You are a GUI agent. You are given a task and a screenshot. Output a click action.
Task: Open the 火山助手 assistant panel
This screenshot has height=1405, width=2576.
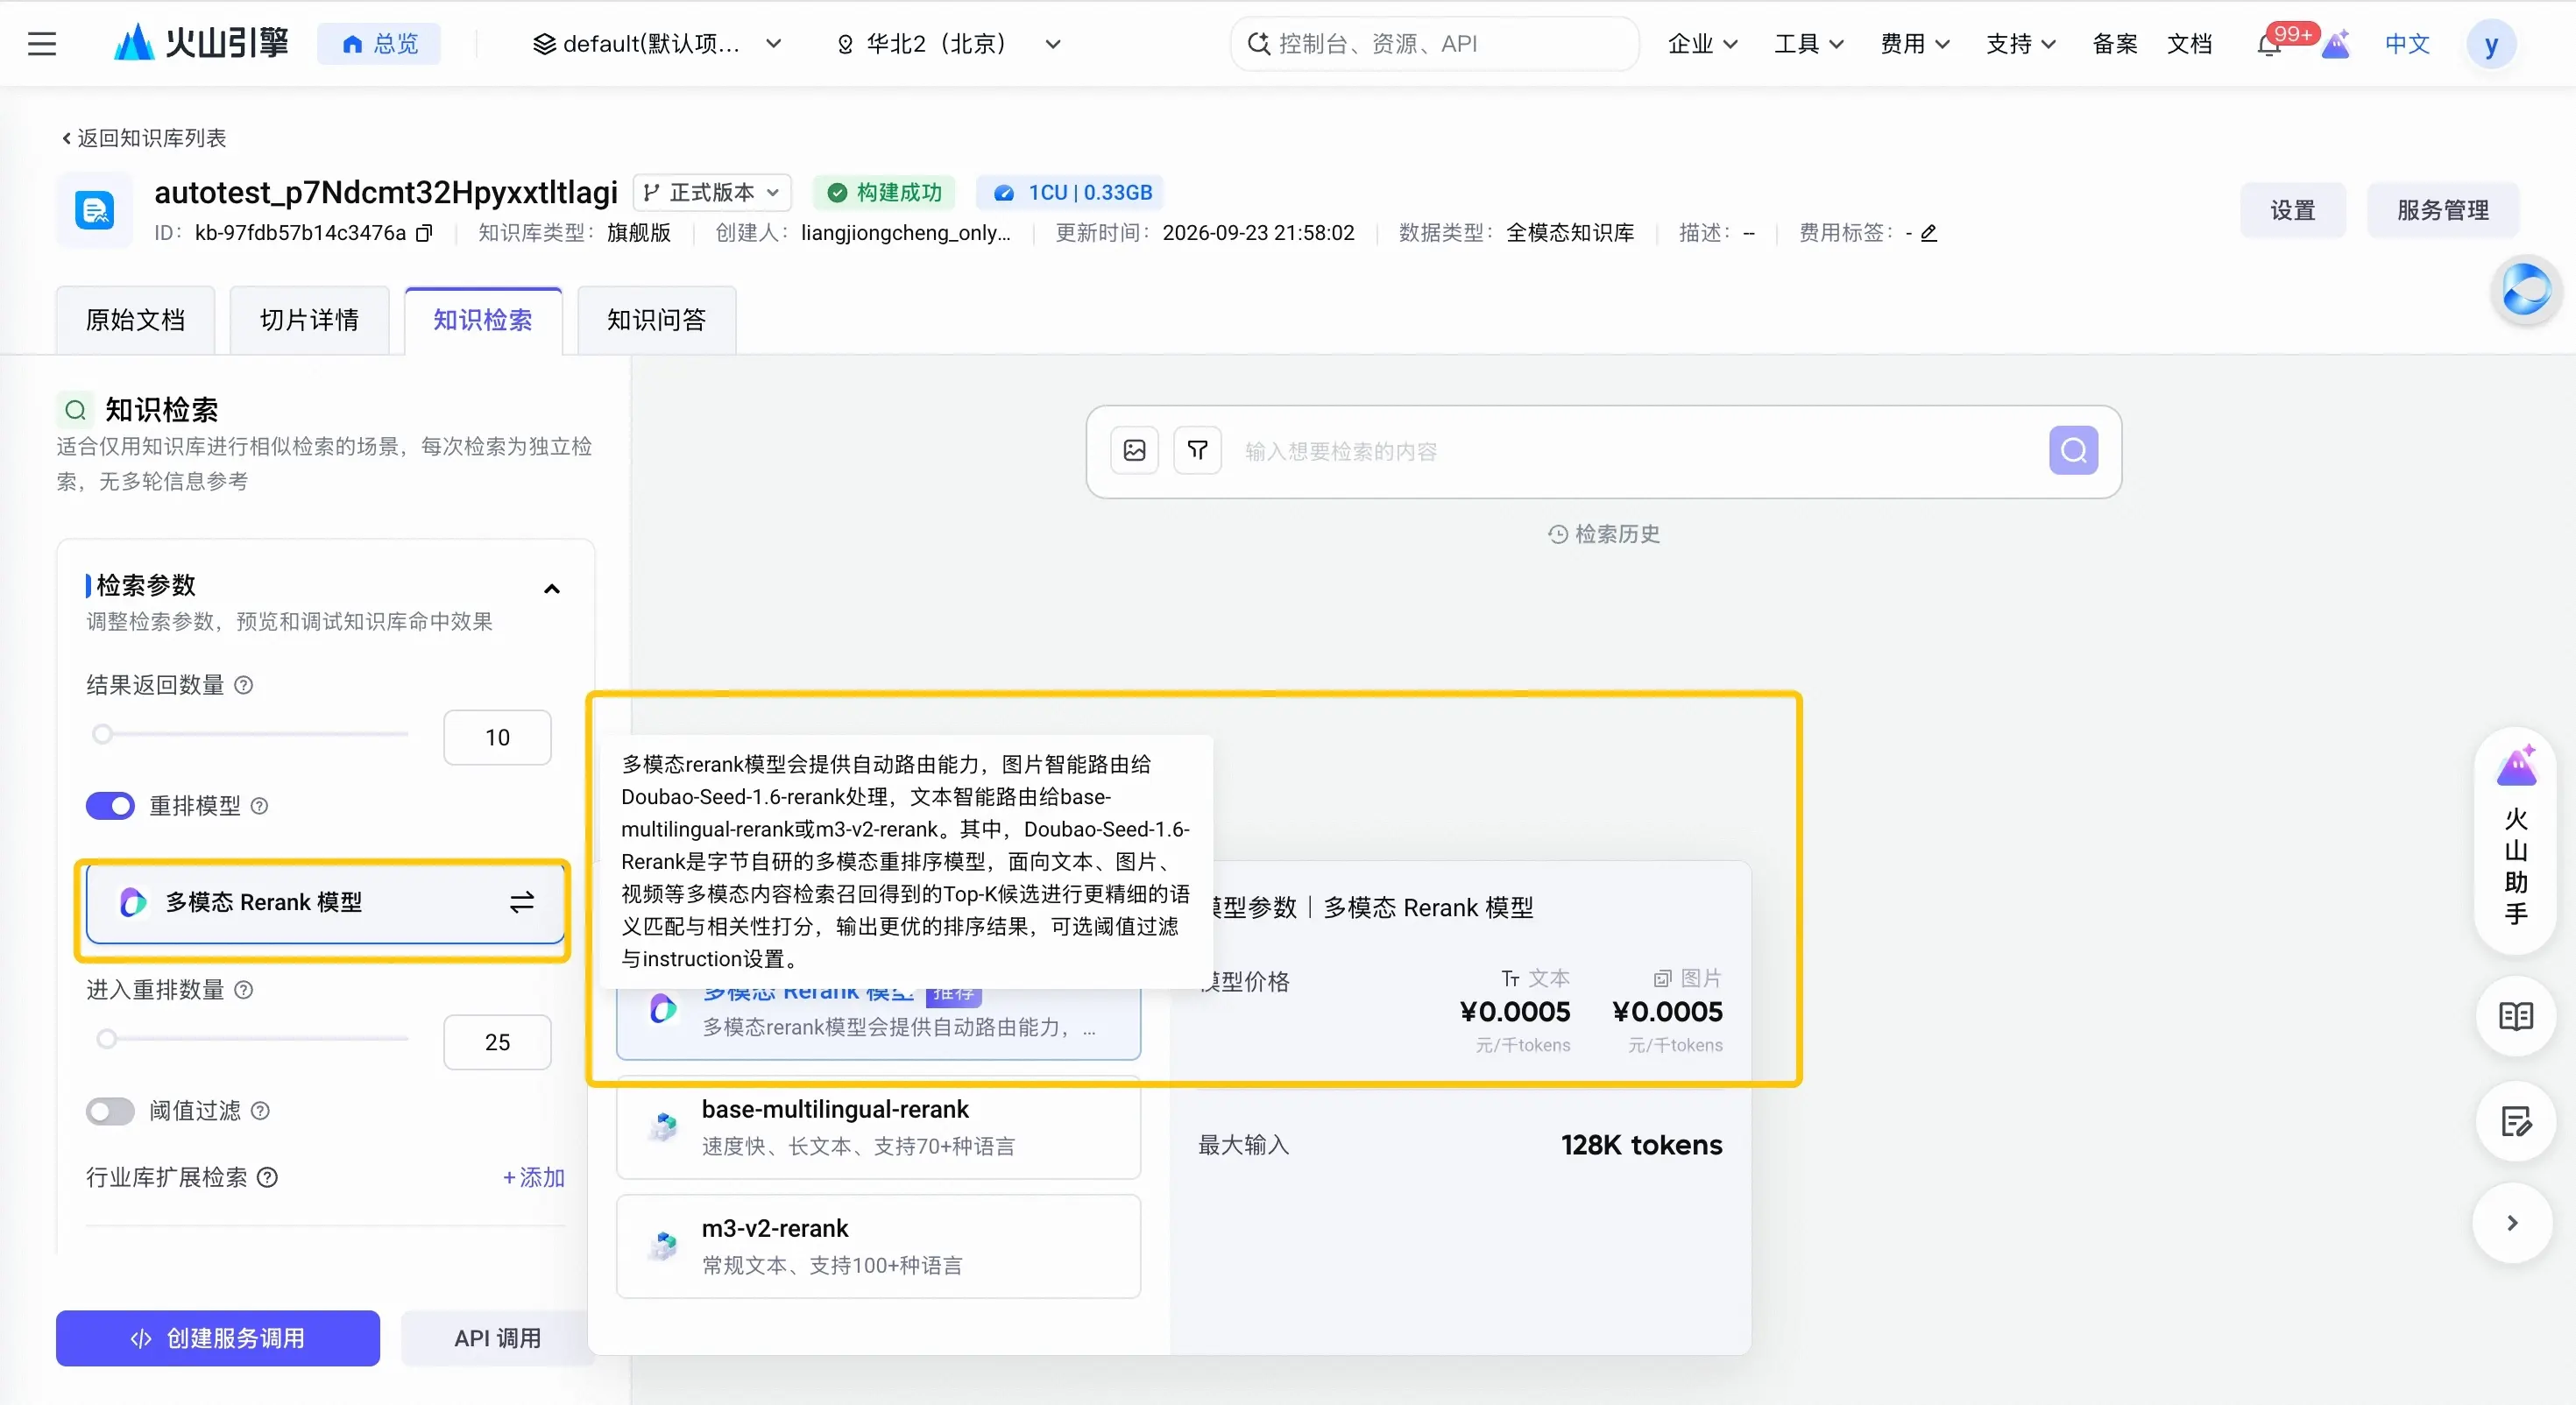coord(2516,839)
